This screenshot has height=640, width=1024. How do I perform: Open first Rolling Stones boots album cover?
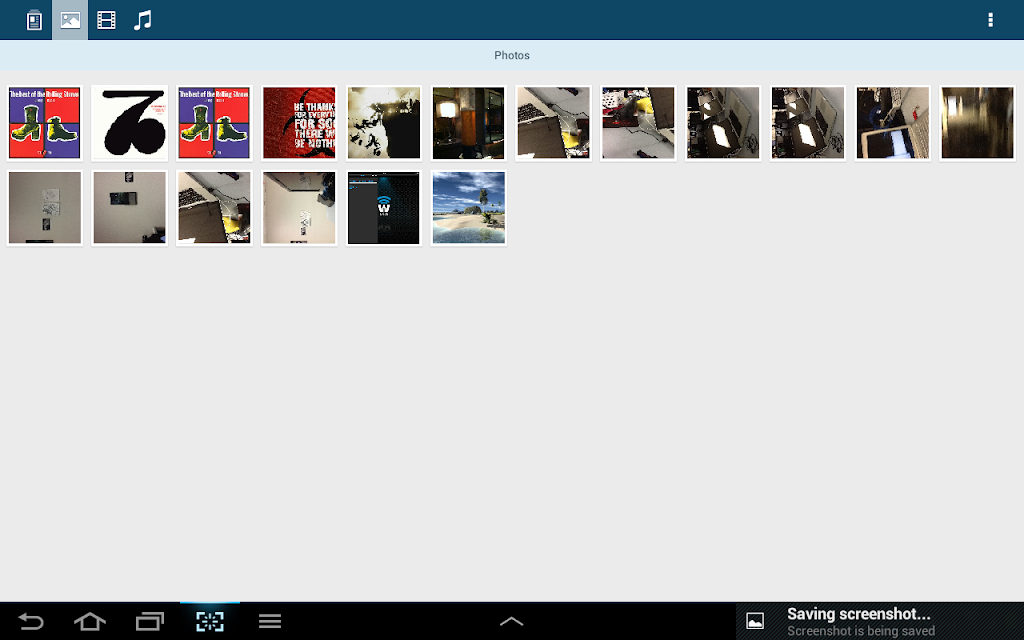point(44,123)
